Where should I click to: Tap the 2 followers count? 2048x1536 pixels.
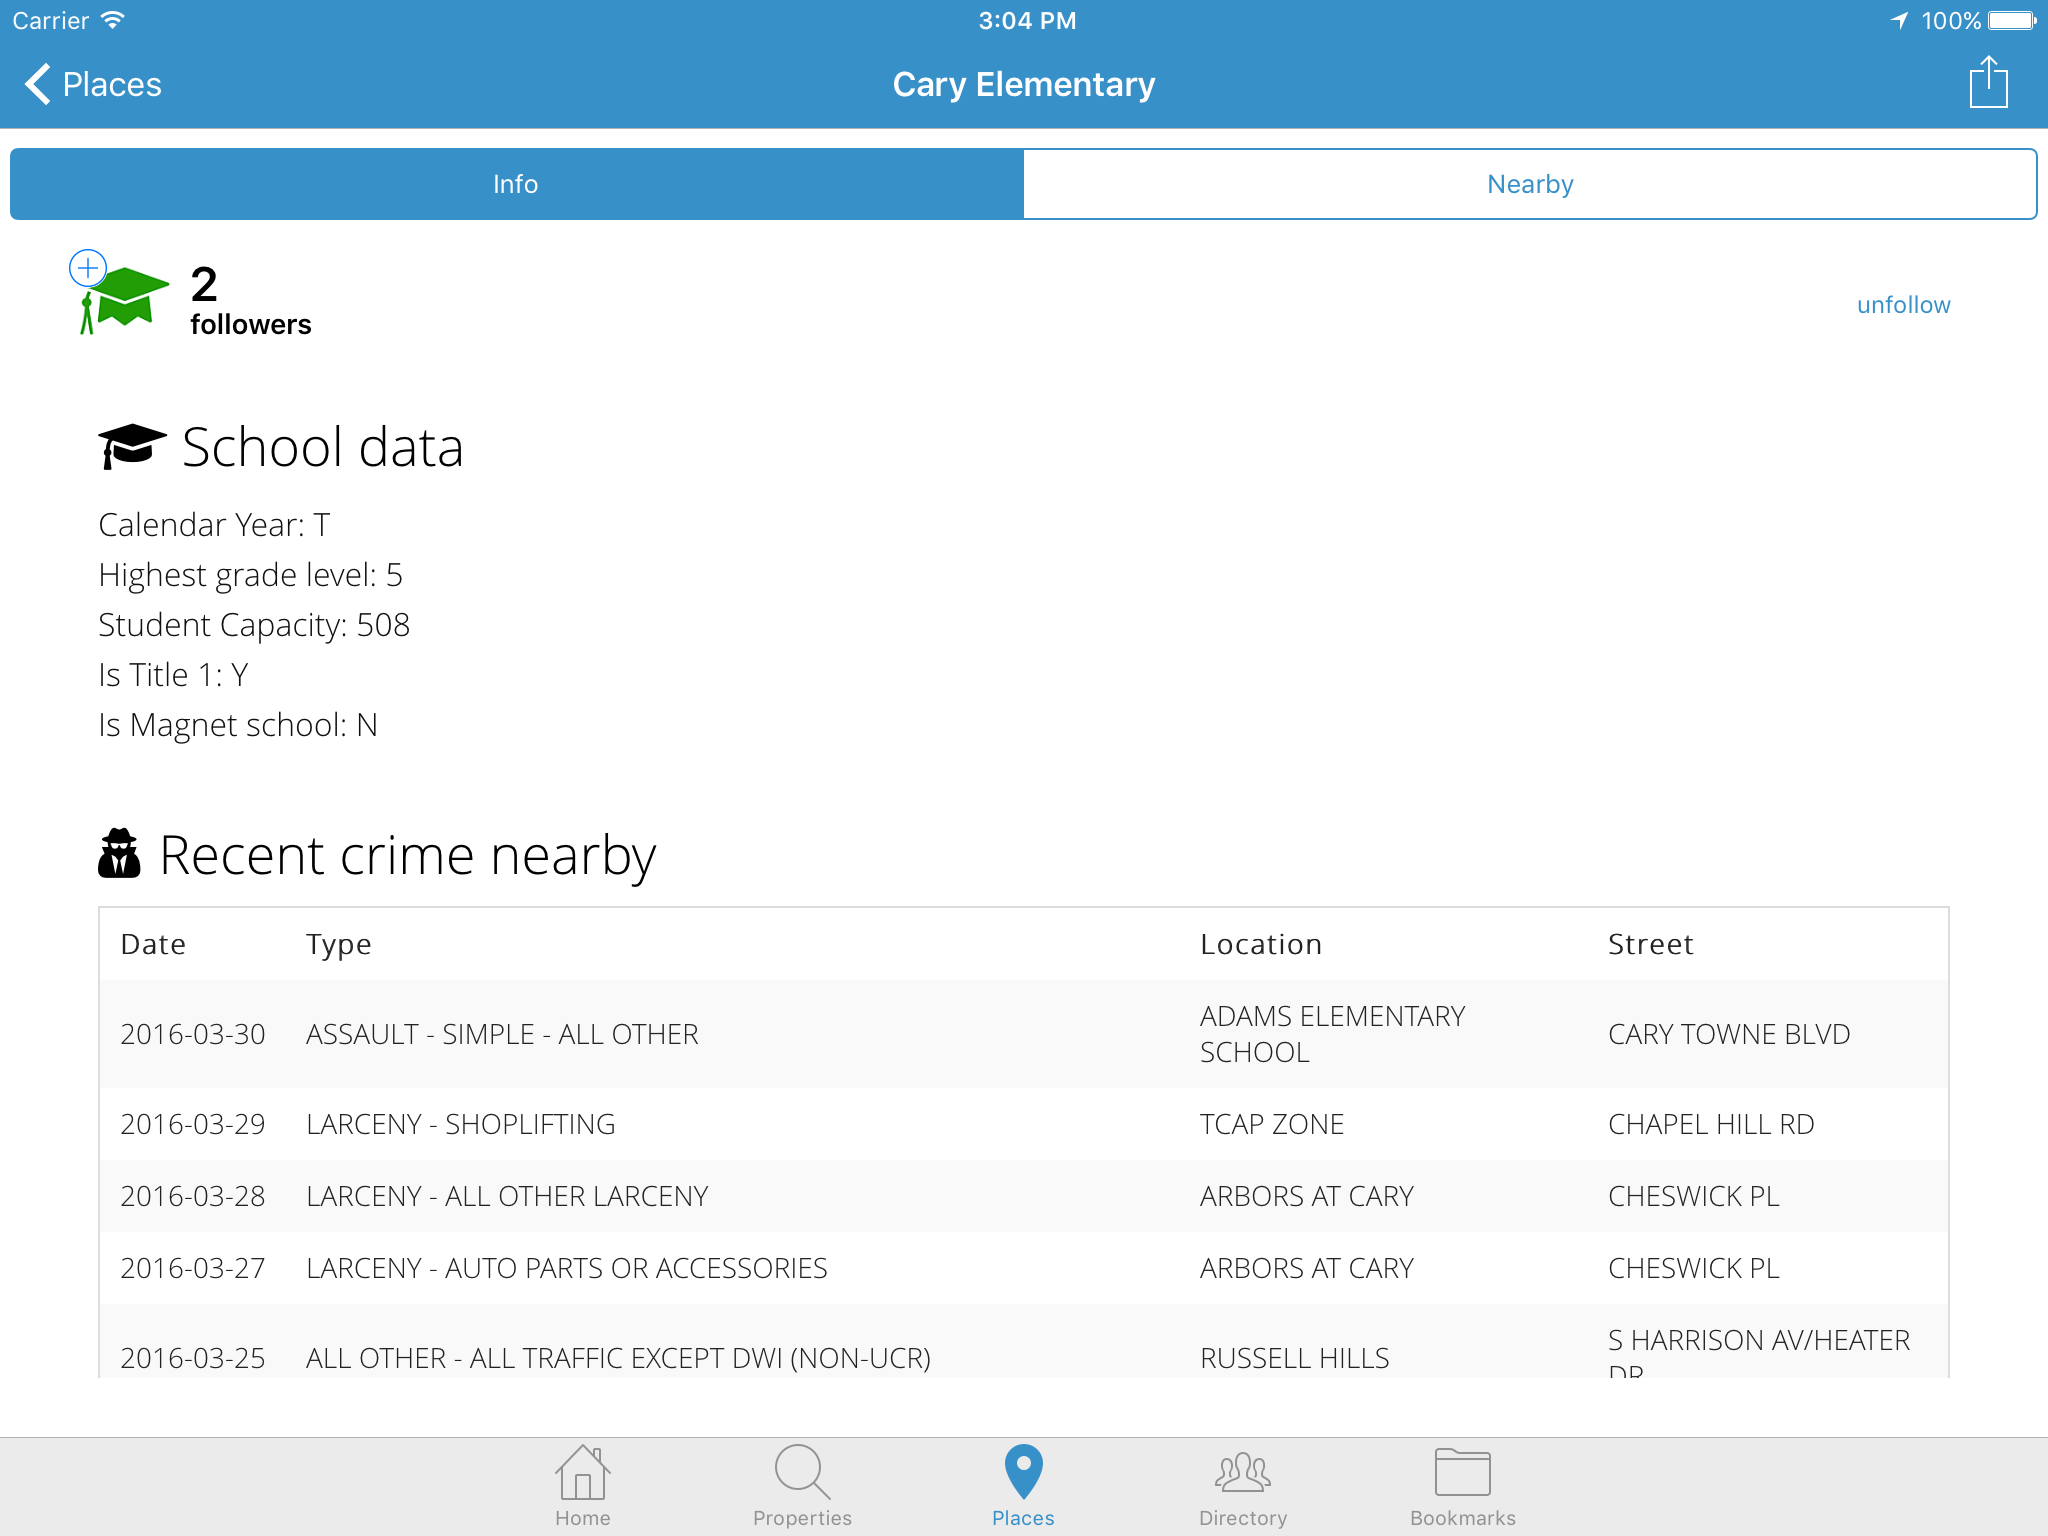coord(250,300)
